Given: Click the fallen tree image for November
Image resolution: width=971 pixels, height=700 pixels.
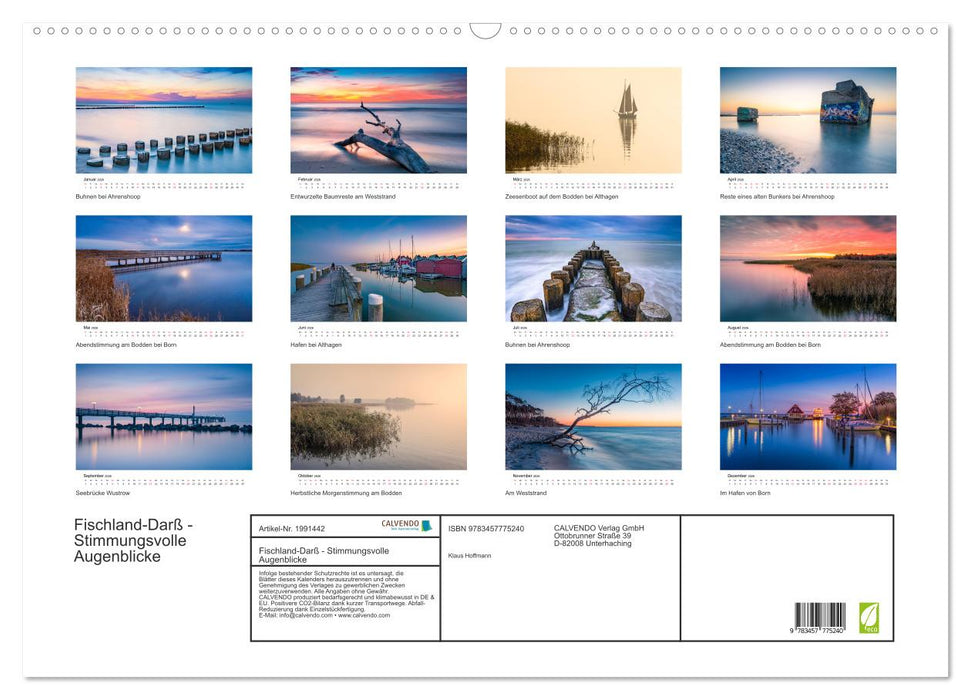Looking at the screenshot, I should 592,417.
